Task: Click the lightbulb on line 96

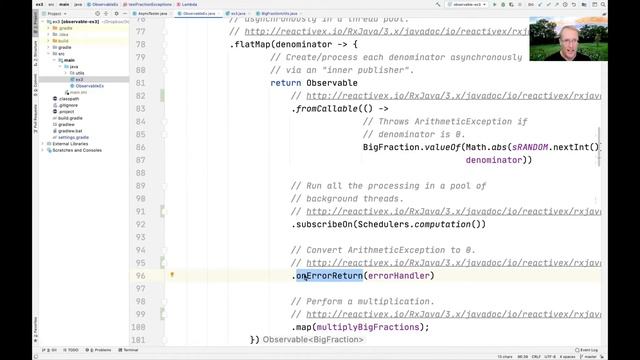Action: tap(172, 275)
